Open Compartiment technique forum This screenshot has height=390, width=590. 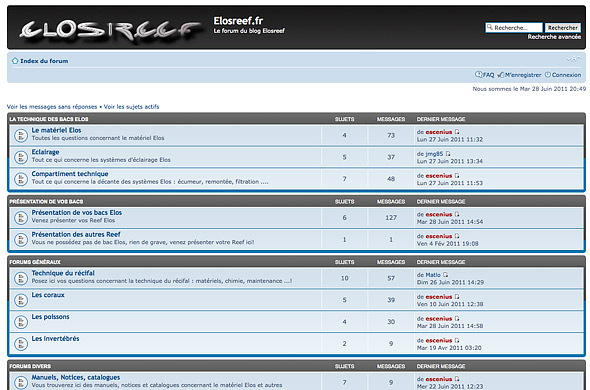point(70,174)
